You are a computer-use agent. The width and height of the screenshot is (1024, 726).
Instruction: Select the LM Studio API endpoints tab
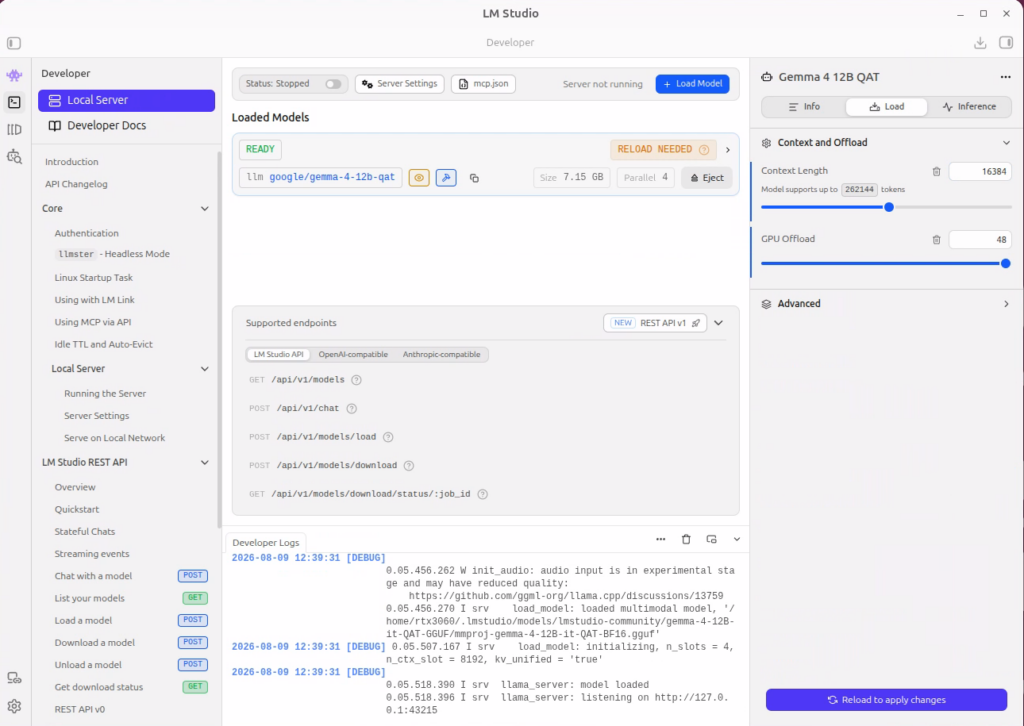278,355
